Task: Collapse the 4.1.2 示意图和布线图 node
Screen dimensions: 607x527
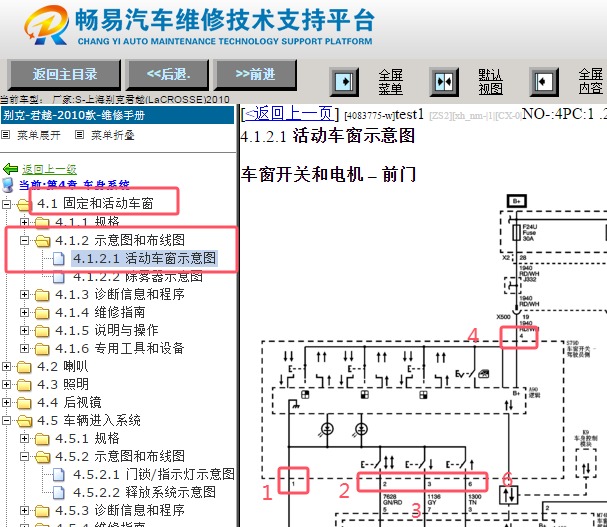Action: pyautogui.click(x=24, y=240)
